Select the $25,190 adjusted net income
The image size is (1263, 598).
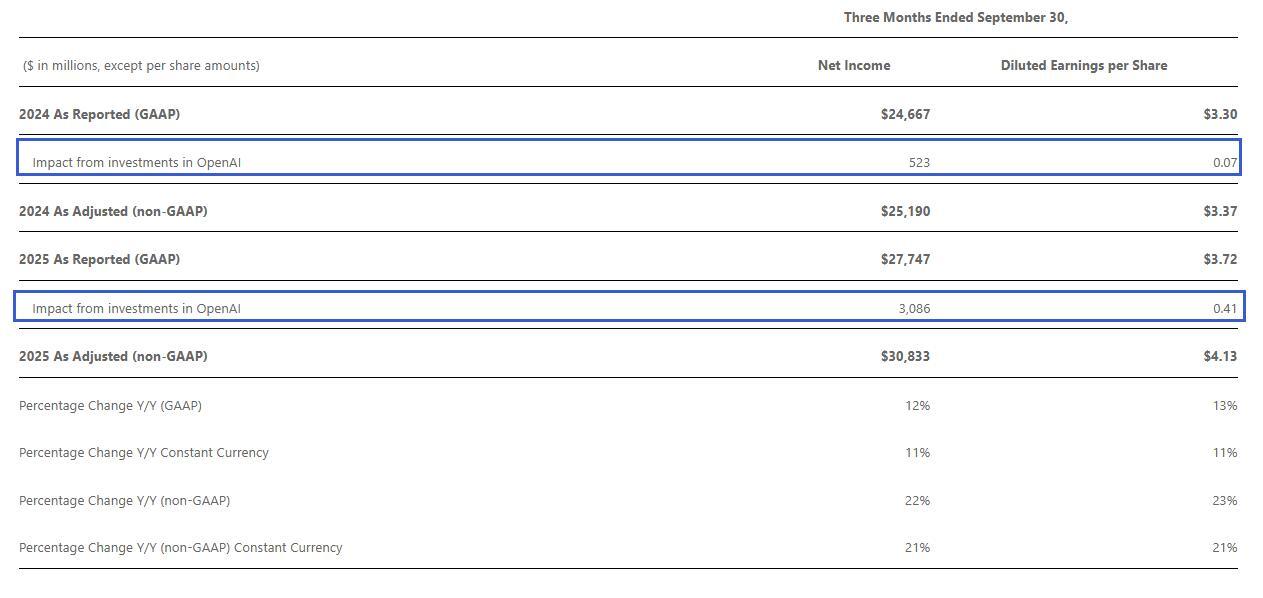905,211
